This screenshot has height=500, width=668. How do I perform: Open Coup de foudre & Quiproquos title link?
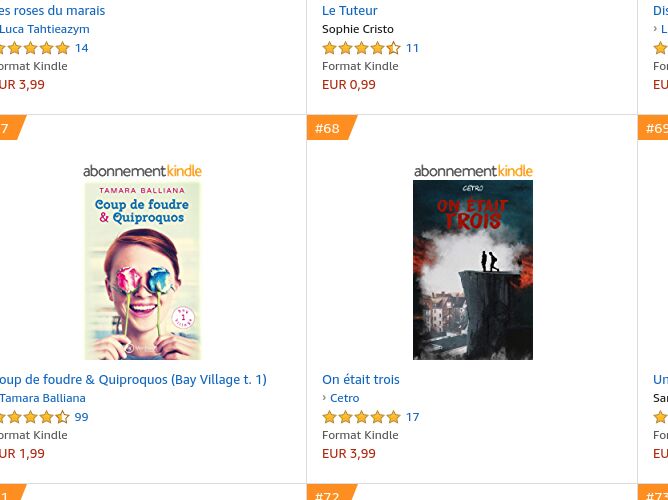(x=133, y=379)
